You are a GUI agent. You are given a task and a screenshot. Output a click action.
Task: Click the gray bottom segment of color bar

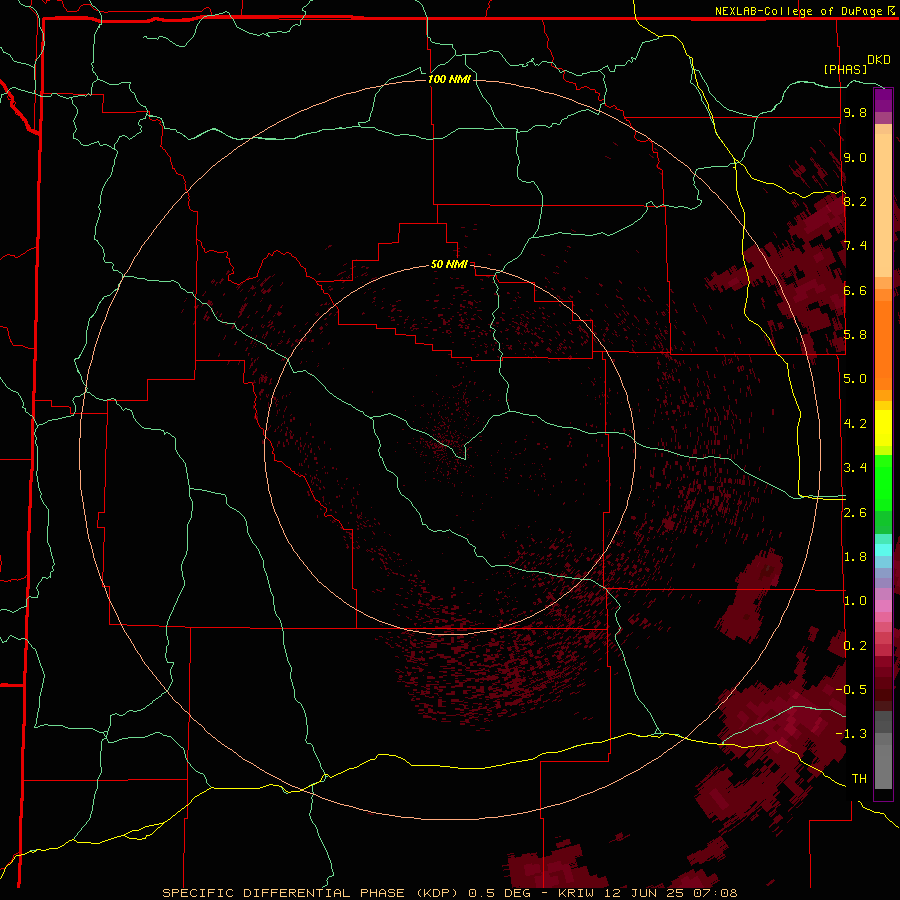[x=883, y=761]
